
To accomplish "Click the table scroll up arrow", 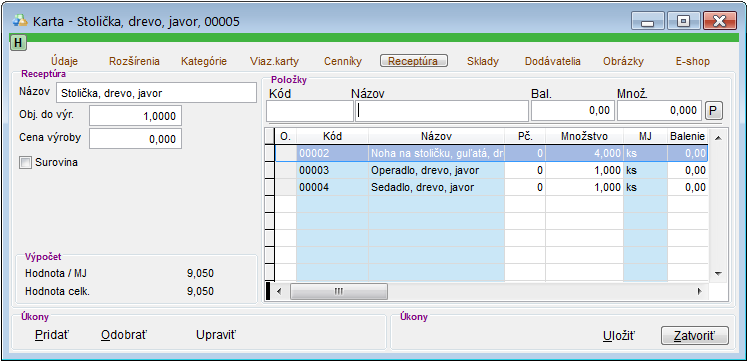I will [718, 138].
